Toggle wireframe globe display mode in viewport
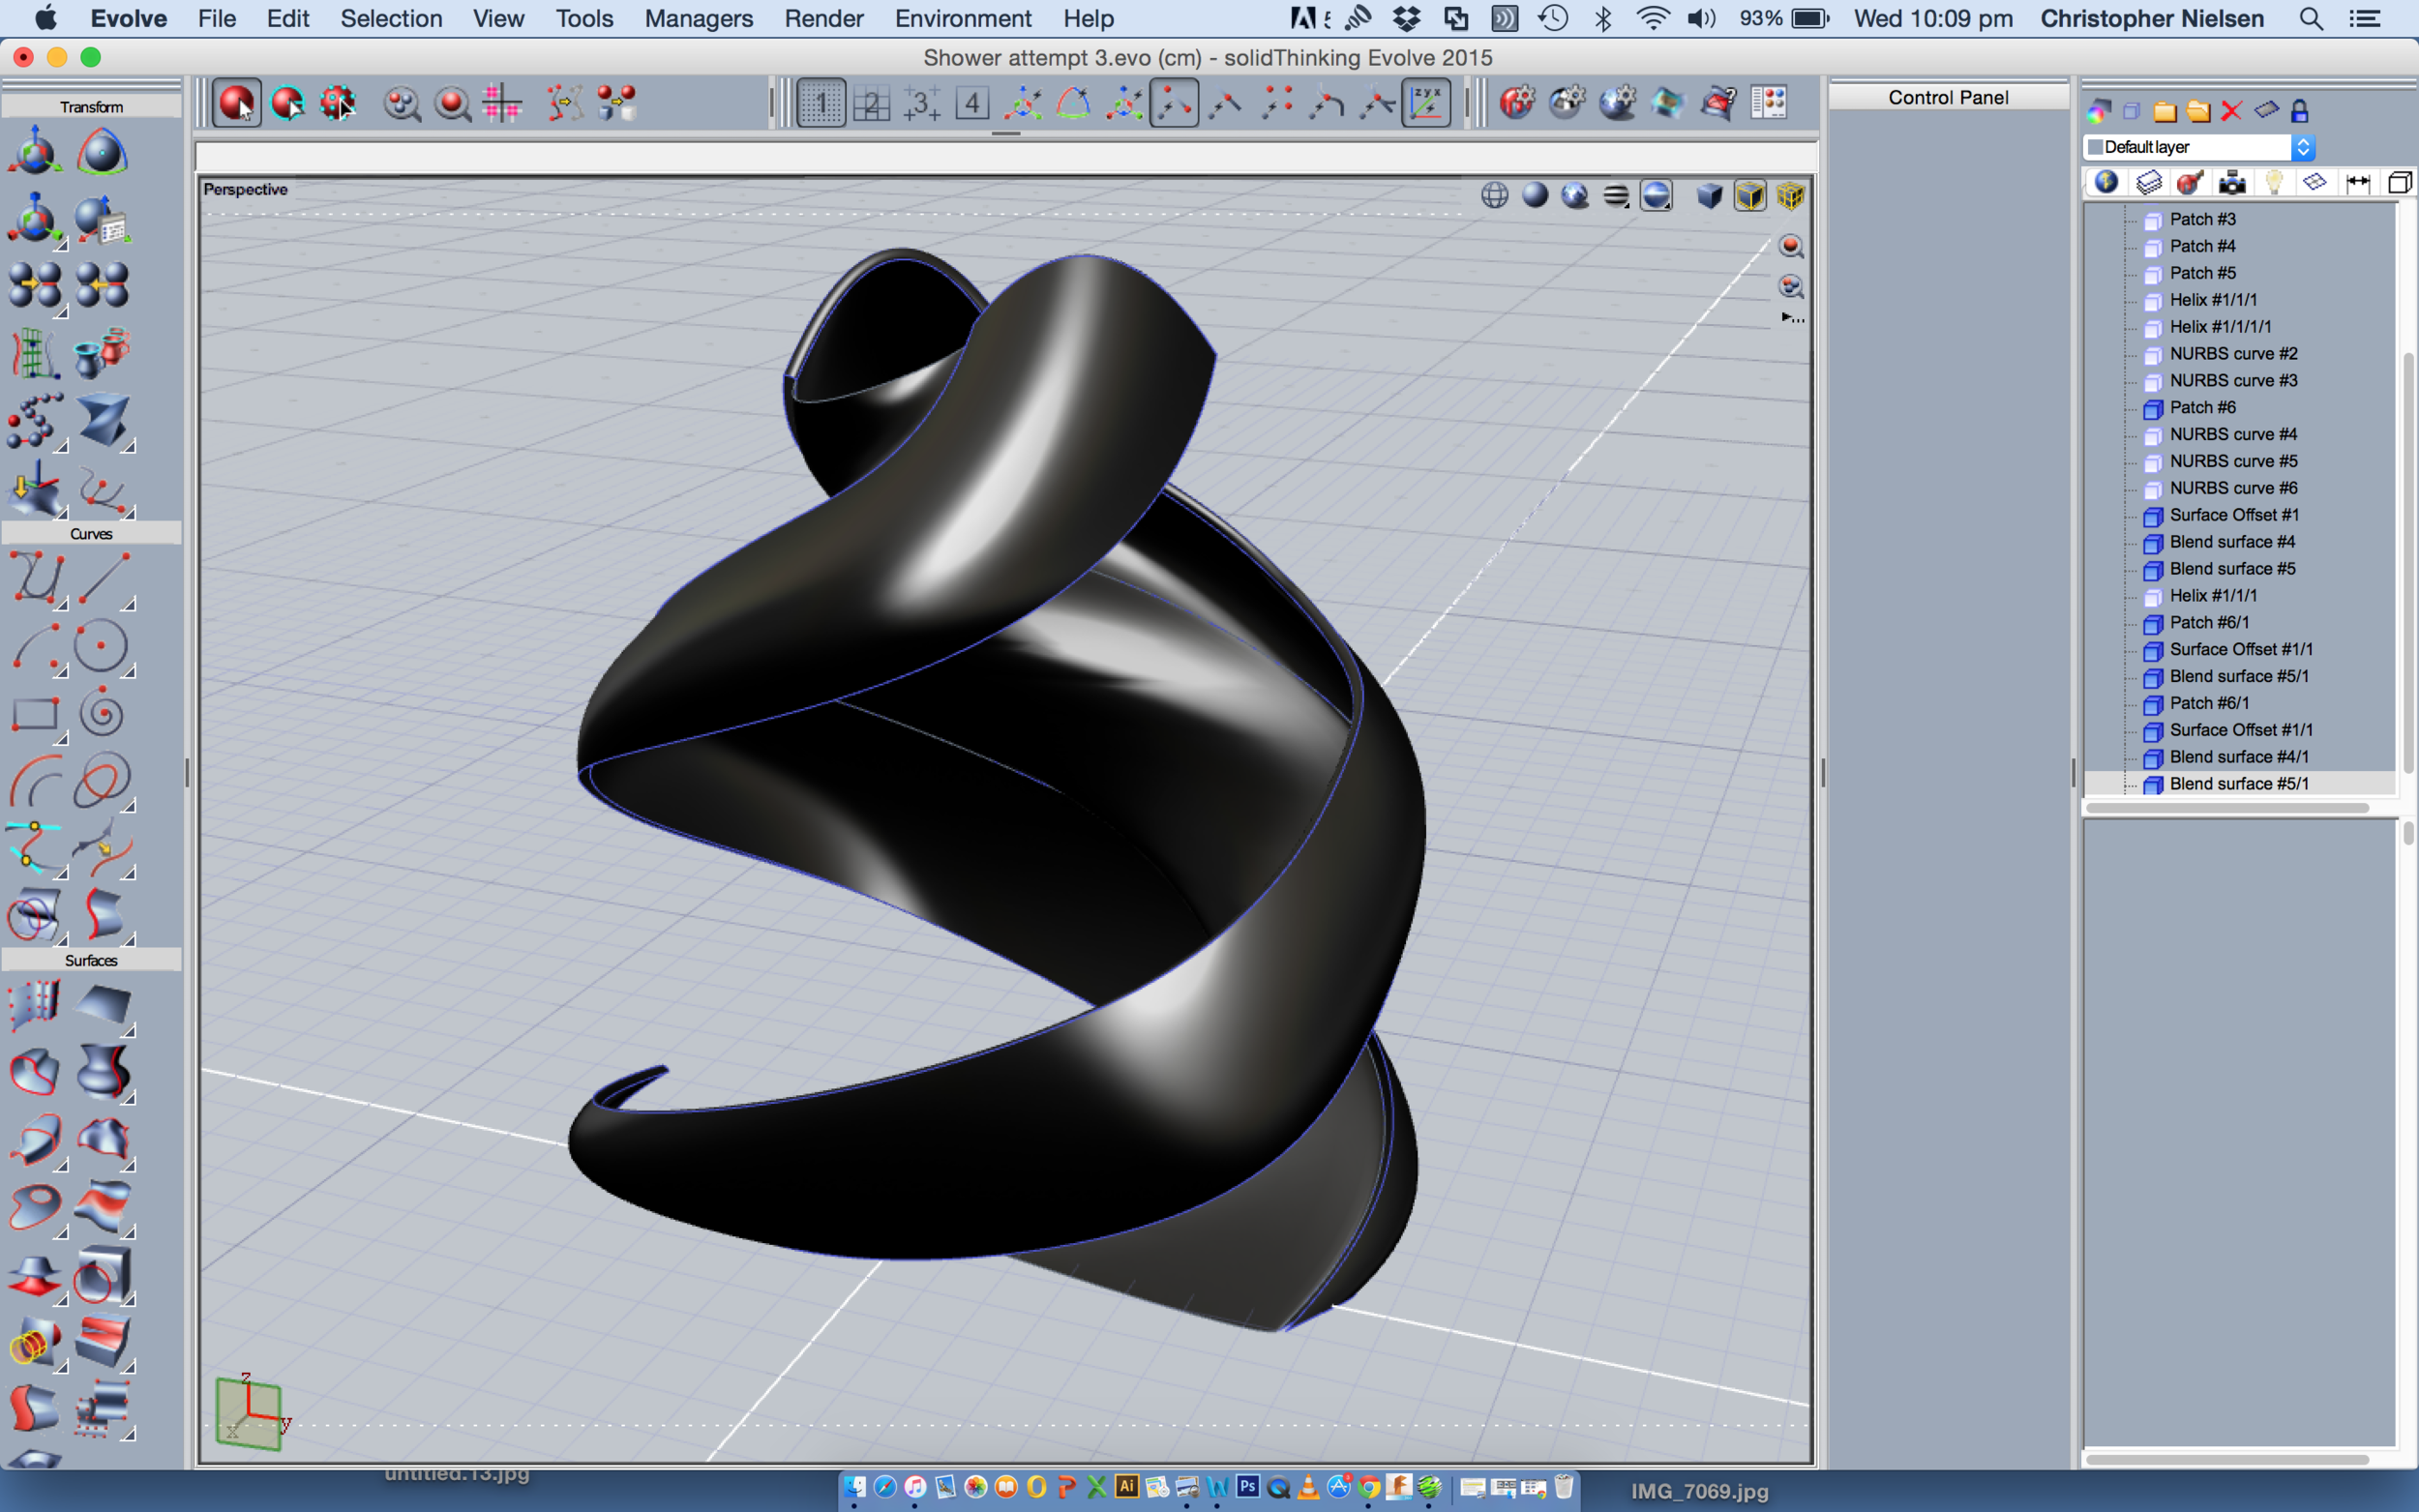Image resolution: width=2419 pixels, height=1512 pixels. pyautogui.click(x=1494, y=196)
